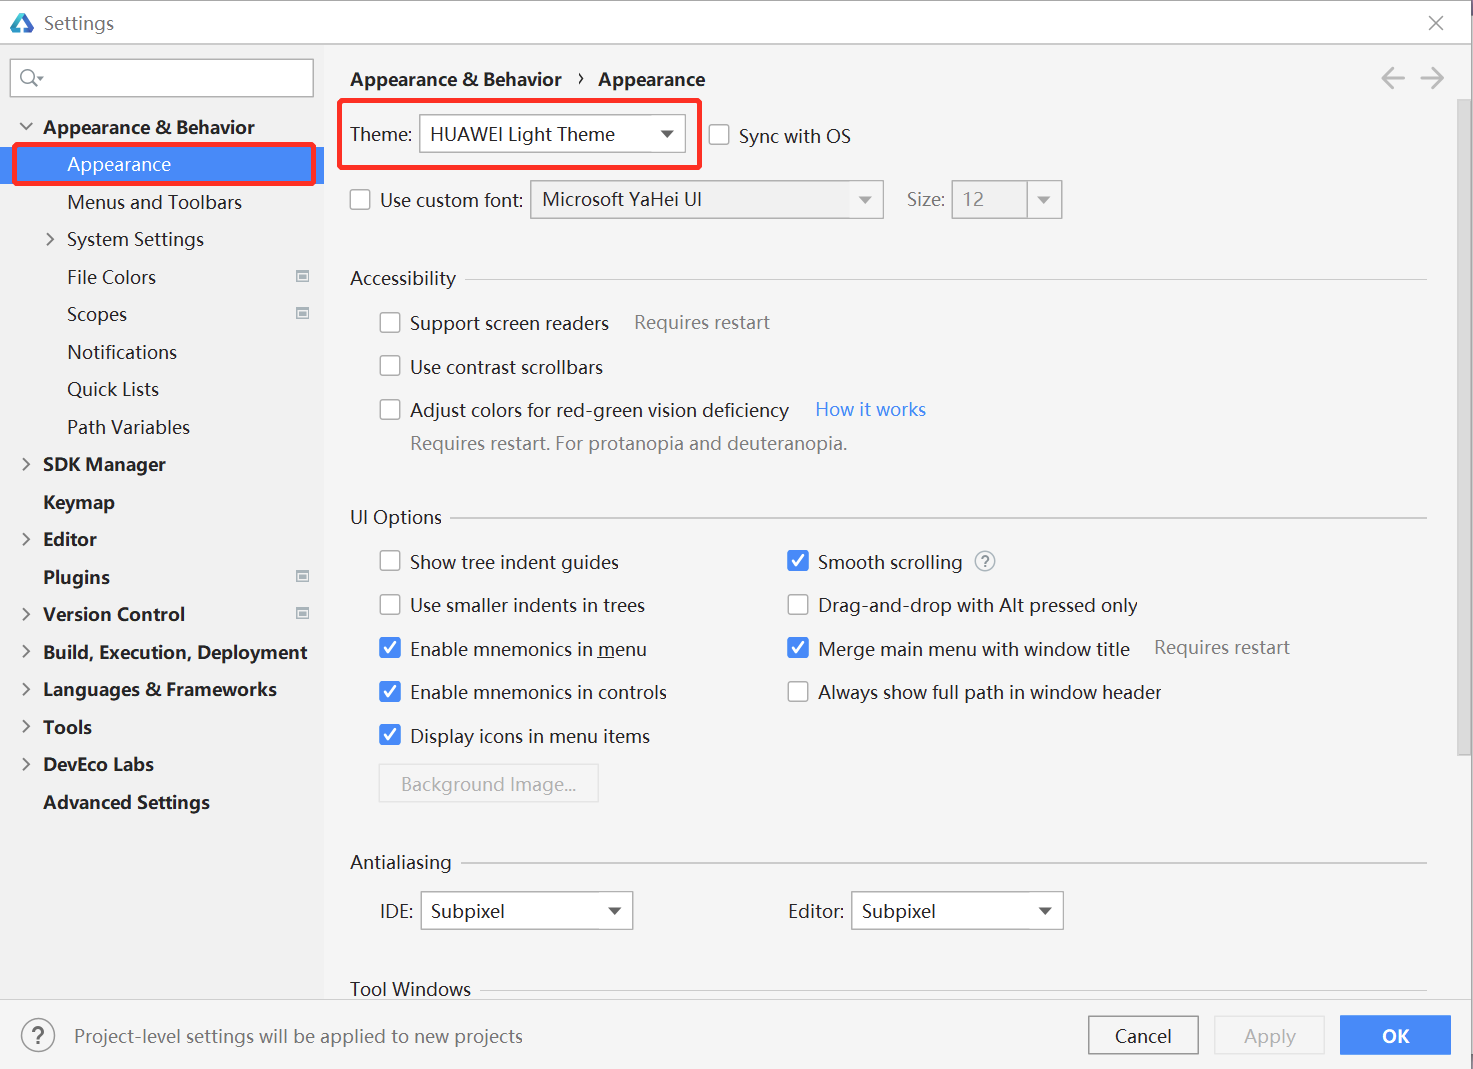Expand Languages & Frameworks node
Screen dimensions: 1473x1069
(x=26, y=689)
